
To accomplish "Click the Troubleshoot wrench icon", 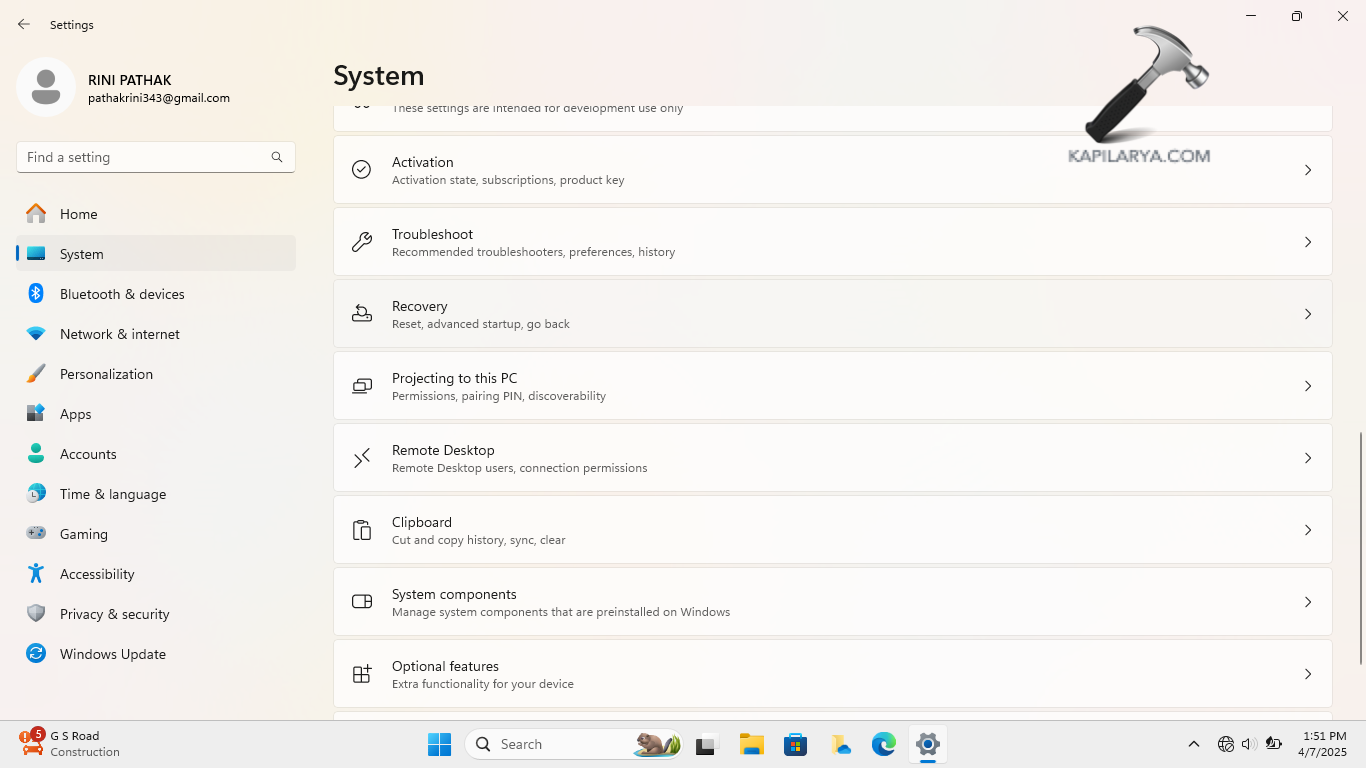I will [362, 242].
